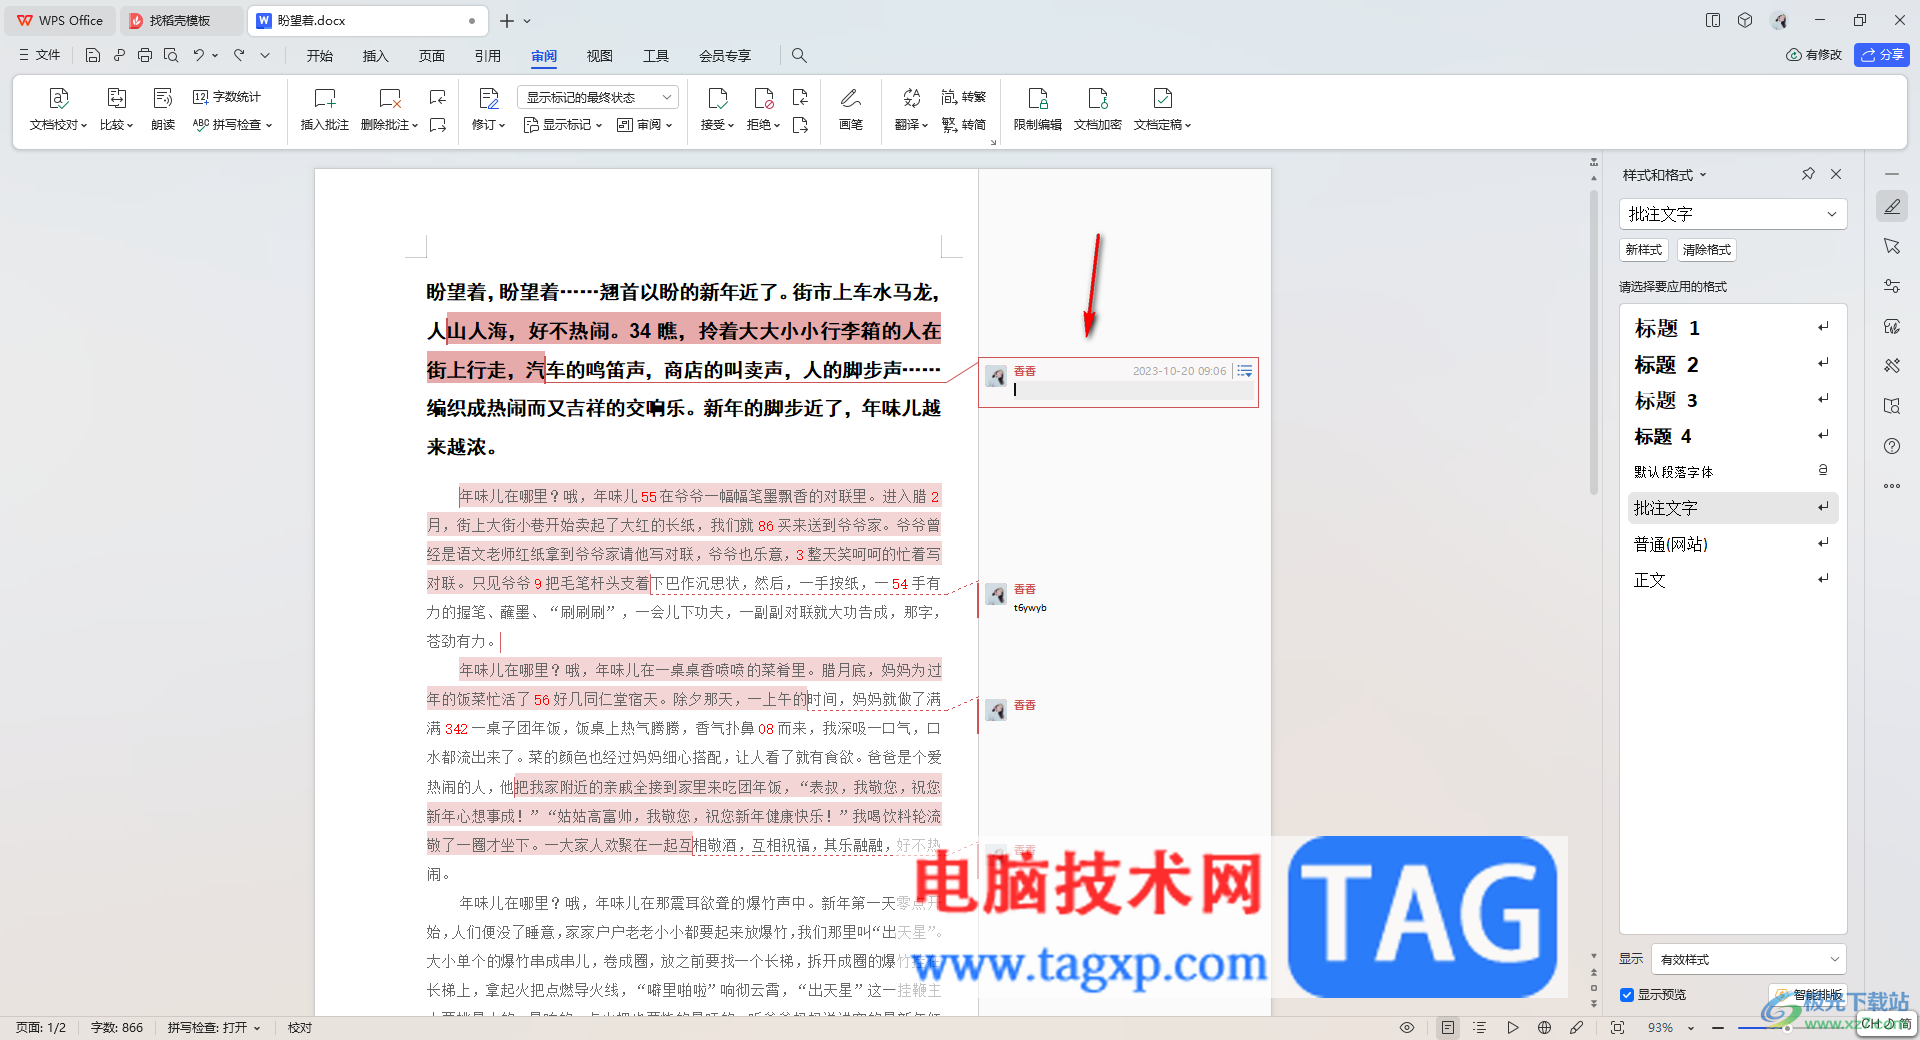The width and height of the screenshot is (1920, 1040).
Task: Click the 有修改 status button
Action: click(1814, 55)
